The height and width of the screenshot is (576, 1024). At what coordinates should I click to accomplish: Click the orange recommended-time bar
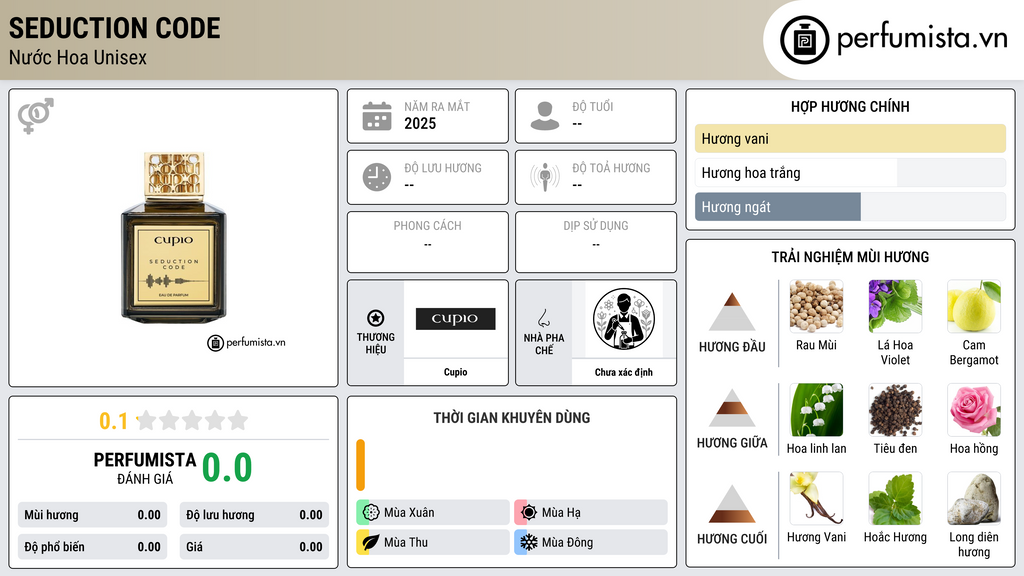pos(360,465)
